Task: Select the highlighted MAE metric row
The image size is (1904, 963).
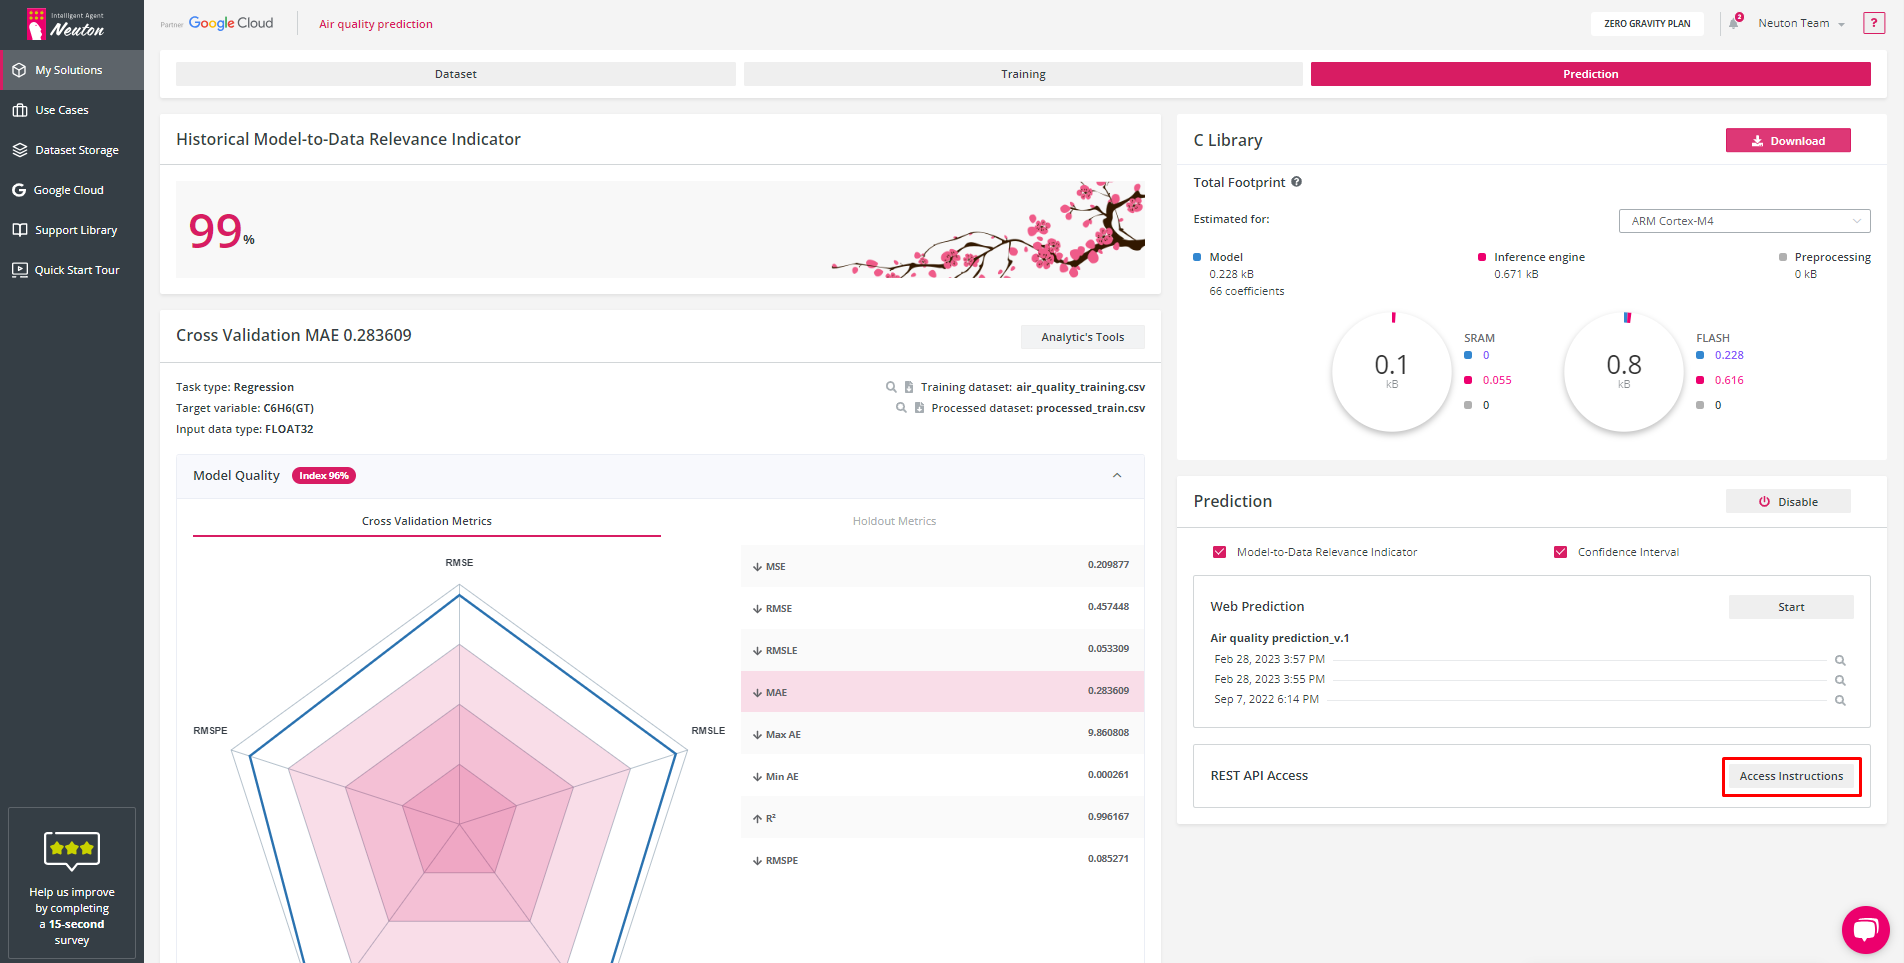Action: click(x=942, y=692)
